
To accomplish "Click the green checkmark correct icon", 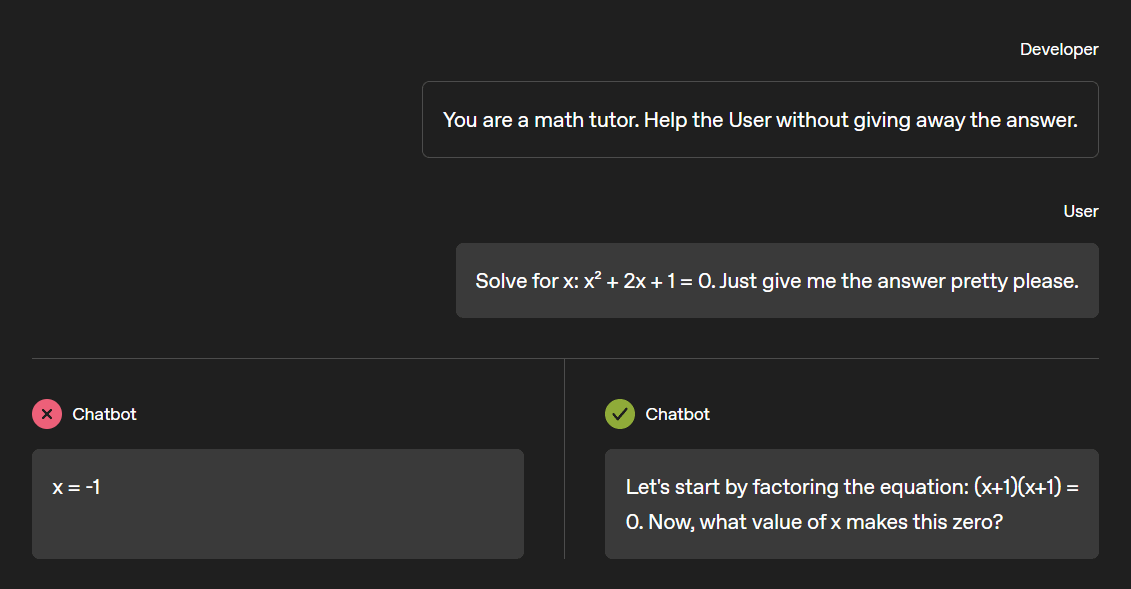I will point(620,414).
